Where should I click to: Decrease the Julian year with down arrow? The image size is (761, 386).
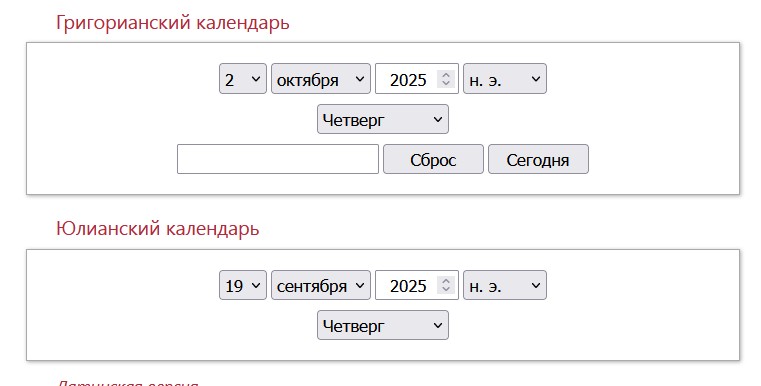446,289
